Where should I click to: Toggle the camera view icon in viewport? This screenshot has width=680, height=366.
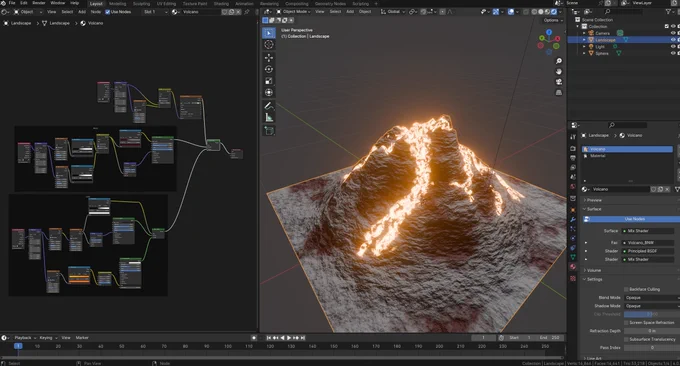pos(559,82)
